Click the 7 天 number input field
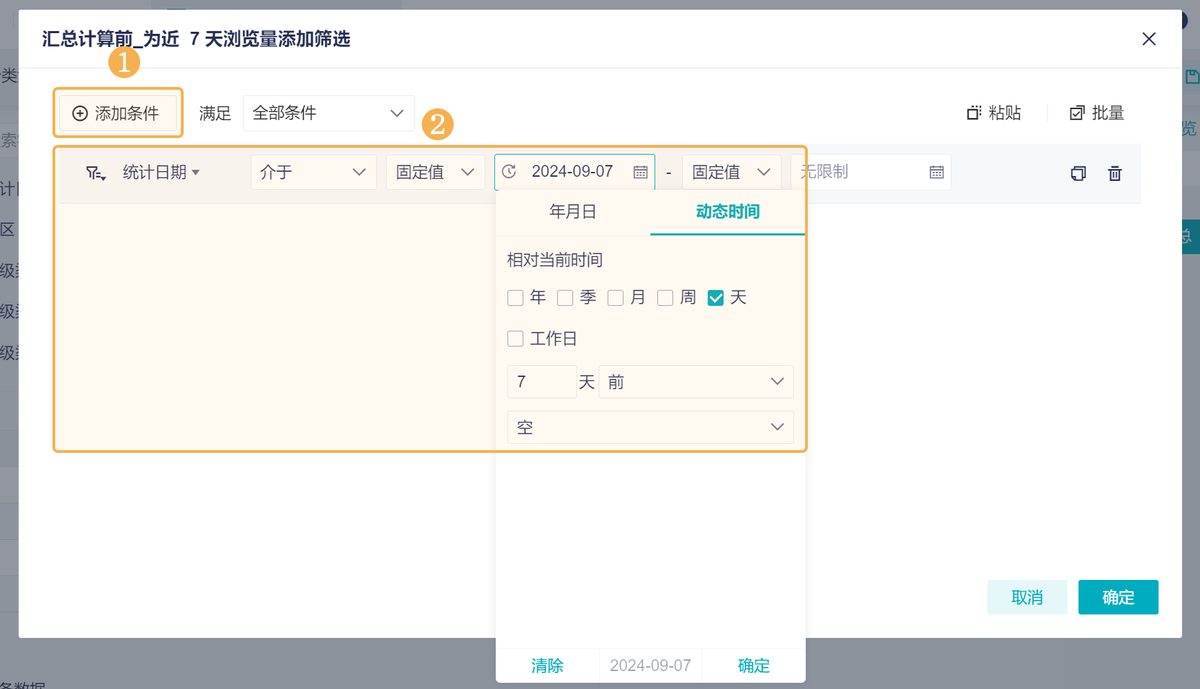1200x689 pixels. tap(541, 381)
